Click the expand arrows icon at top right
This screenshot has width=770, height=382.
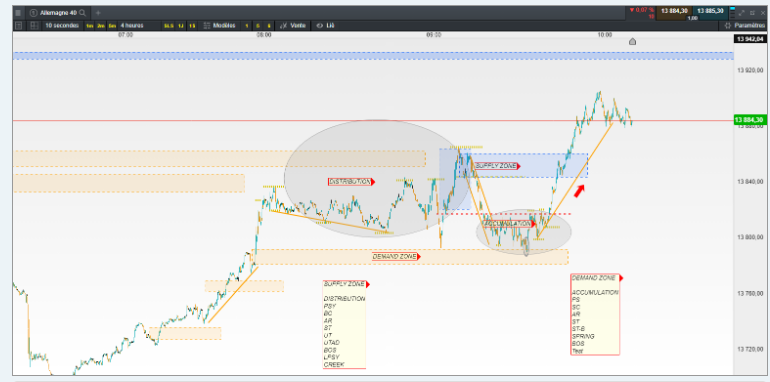pos(742,13)
